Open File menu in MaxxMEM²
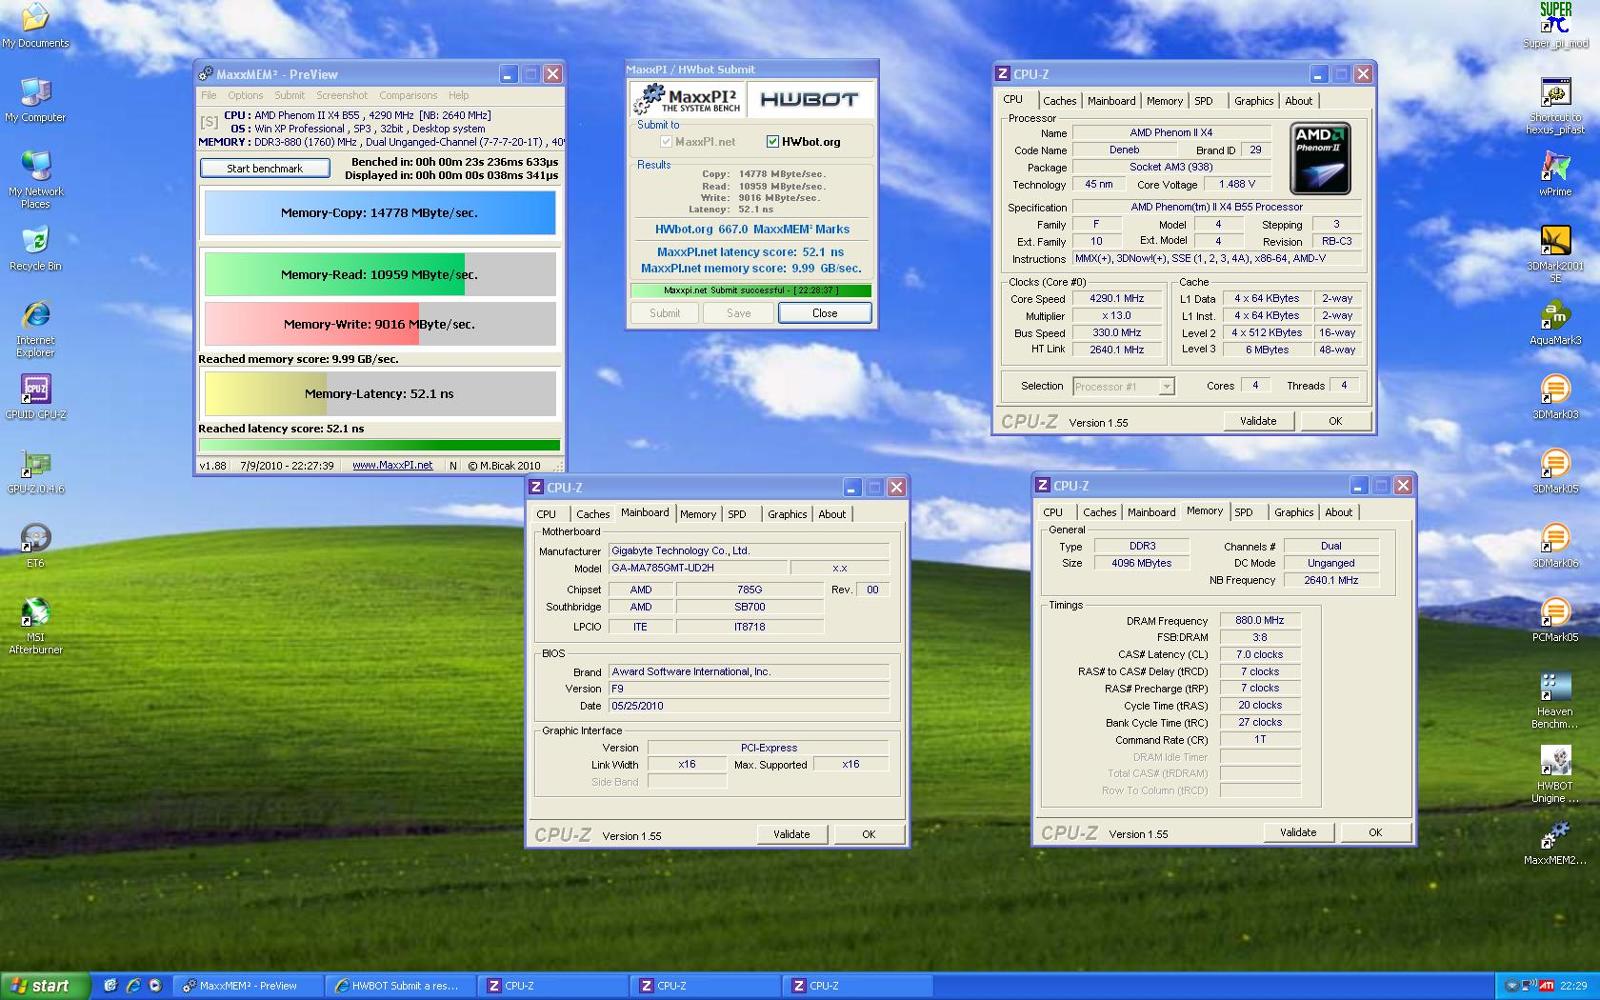This screenshot has height=1000, width=1600. [x=208, y=95]
